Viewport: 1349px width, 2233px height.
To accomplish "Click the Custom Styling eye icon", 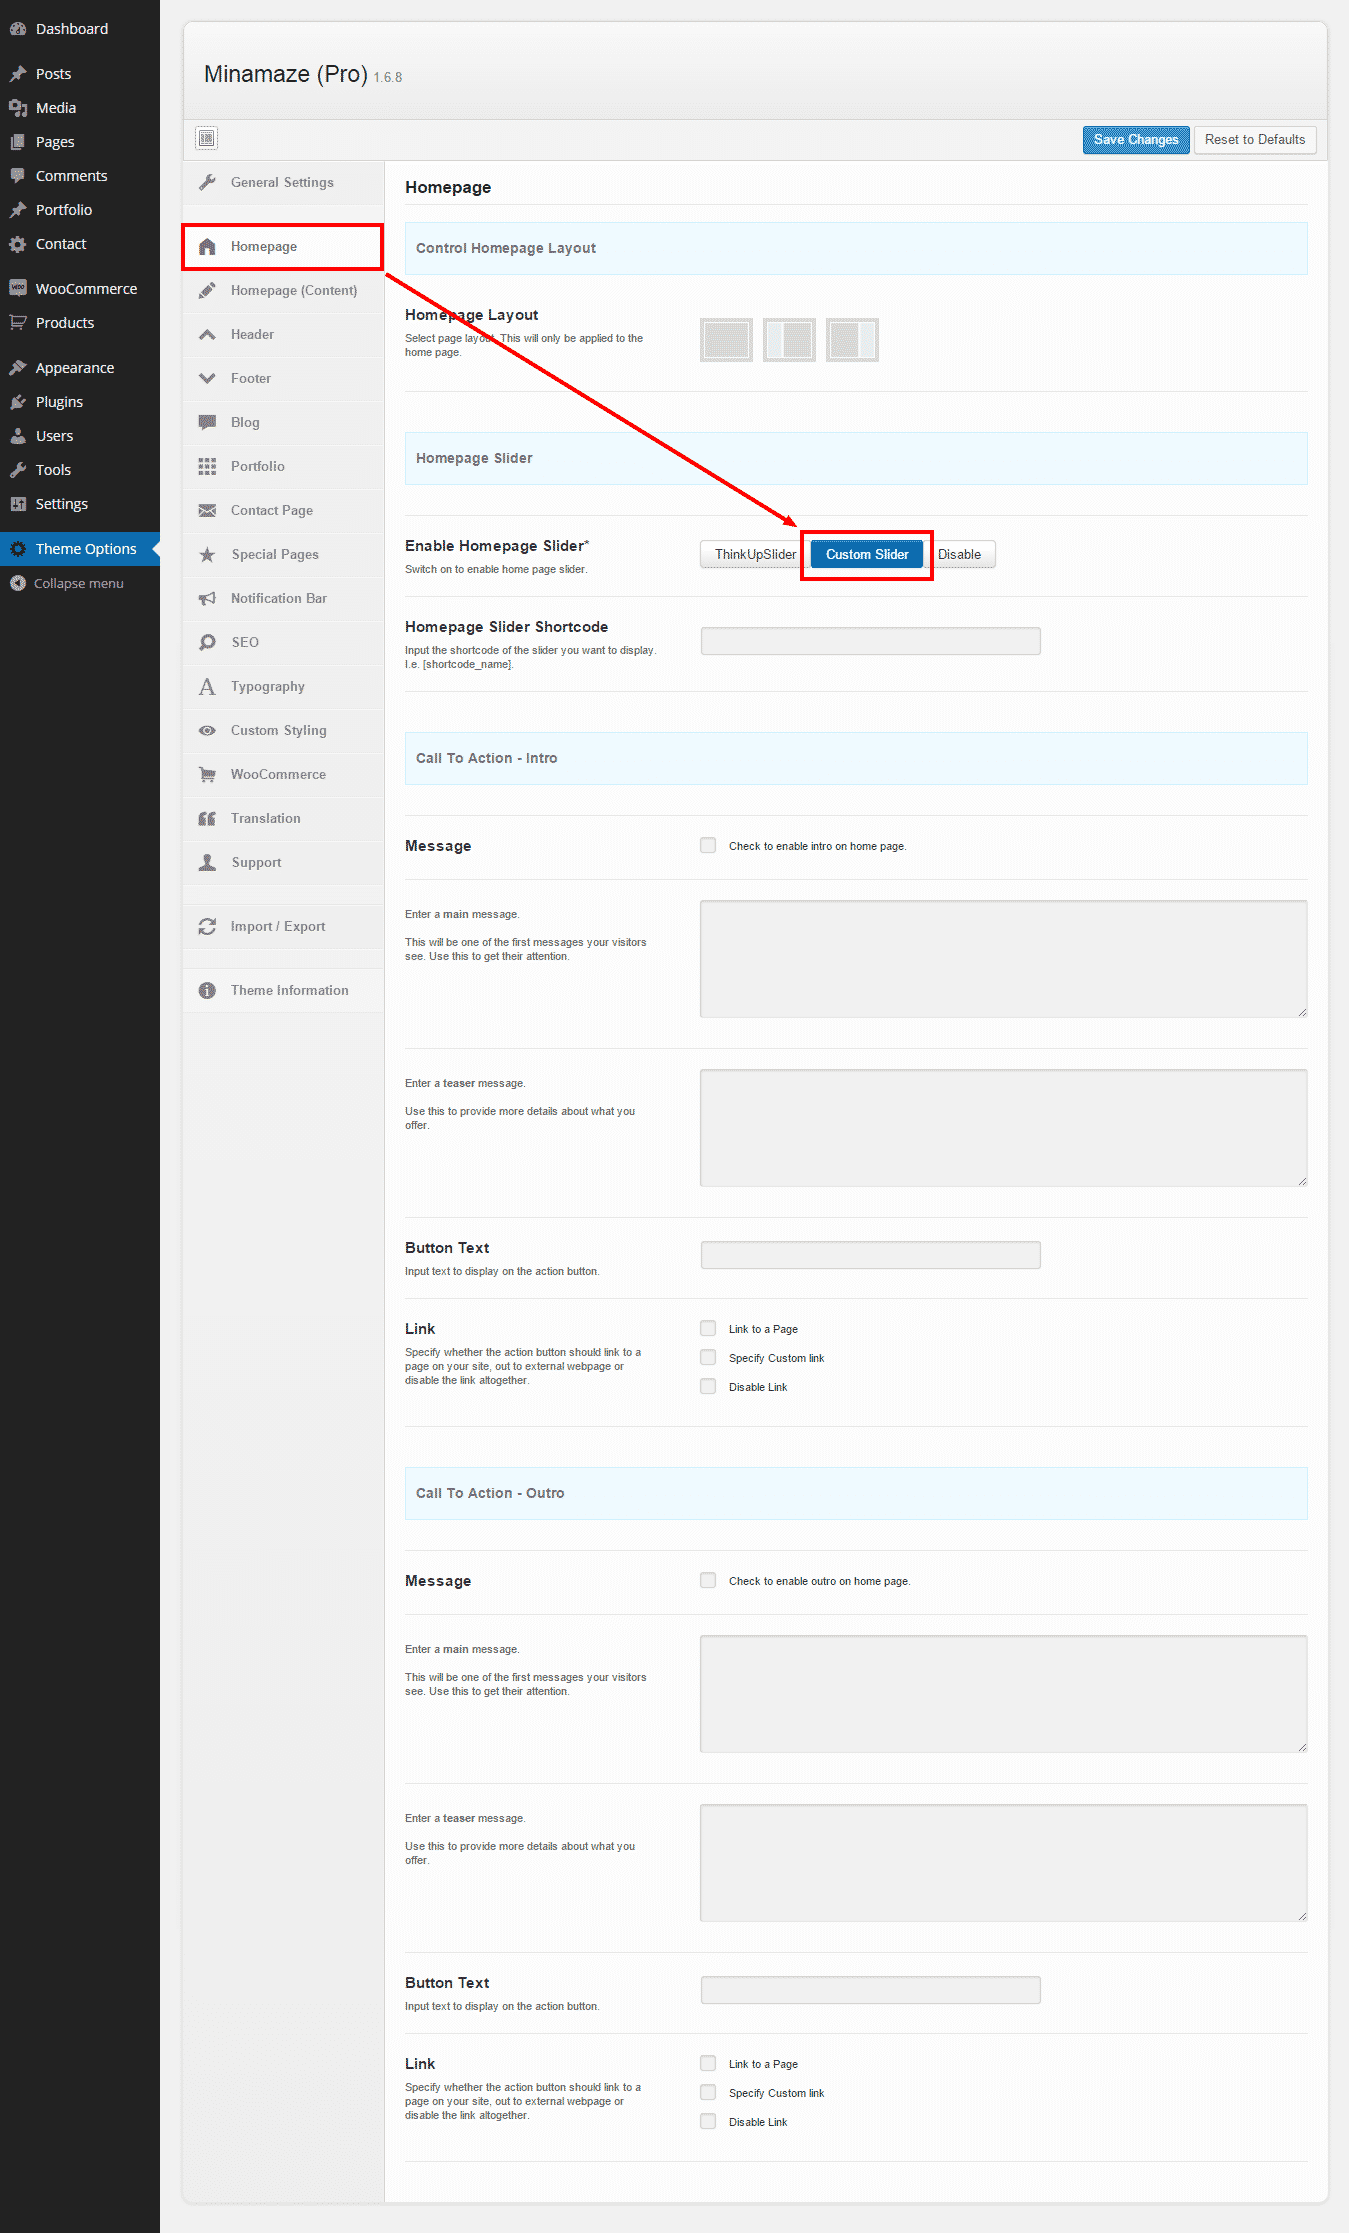I will (207, 730).
